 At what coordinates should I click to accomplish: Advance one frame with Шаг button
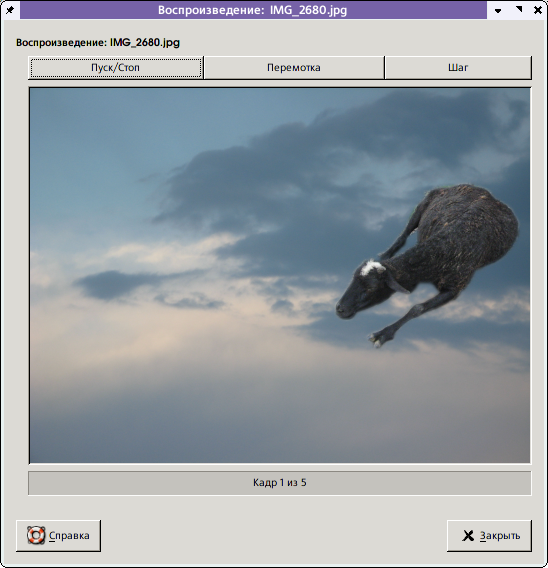click(x=458, y=68)
